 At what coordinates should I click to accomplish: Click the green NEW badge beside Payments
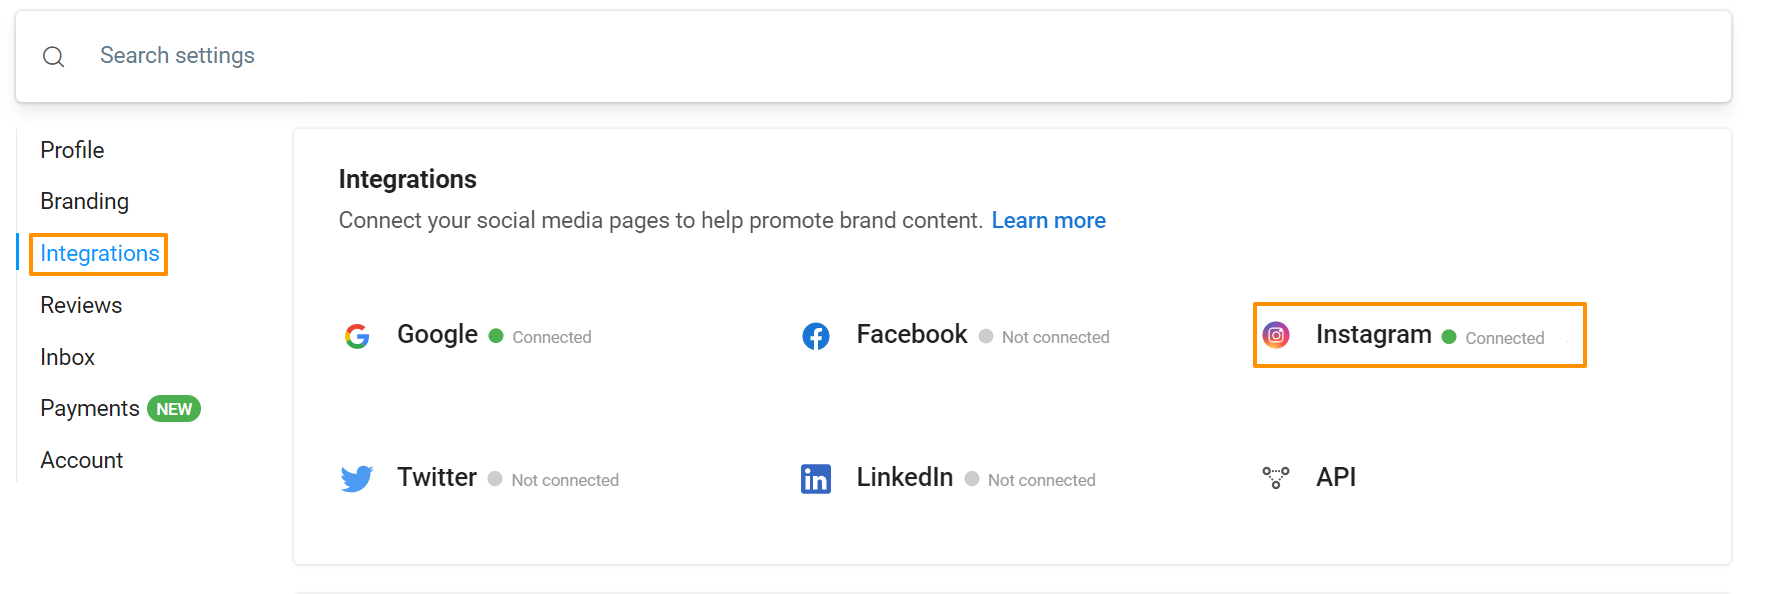[x=174, y=409]
